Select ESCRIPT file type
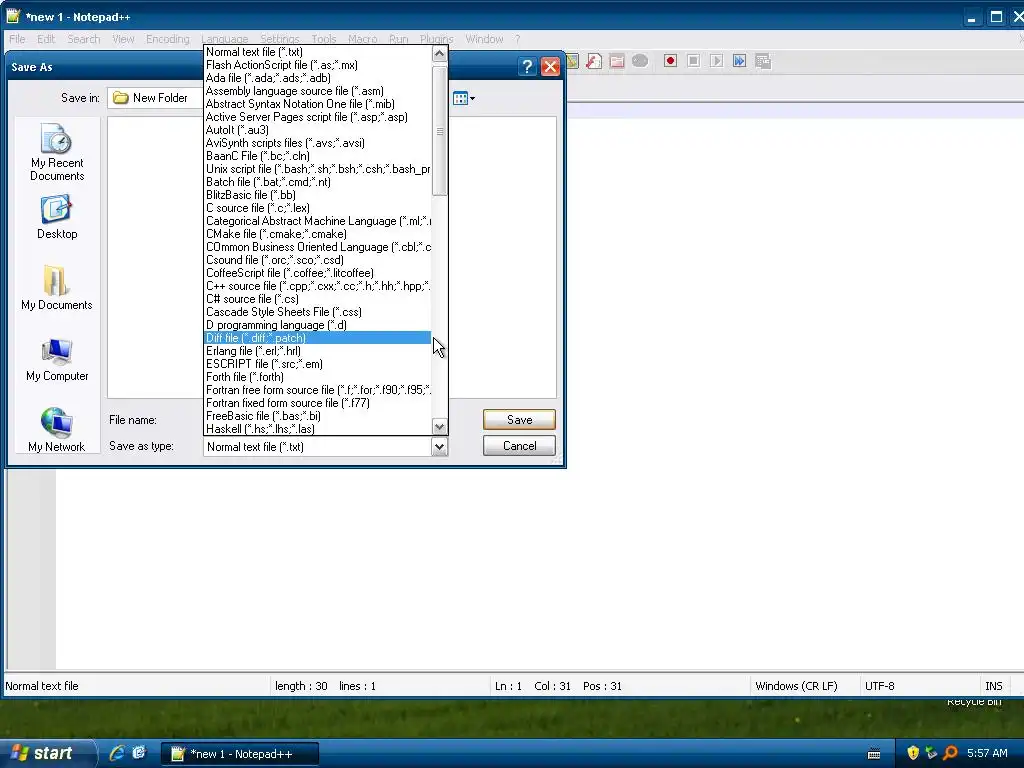The image size is (1024, 768). [317, 364]
